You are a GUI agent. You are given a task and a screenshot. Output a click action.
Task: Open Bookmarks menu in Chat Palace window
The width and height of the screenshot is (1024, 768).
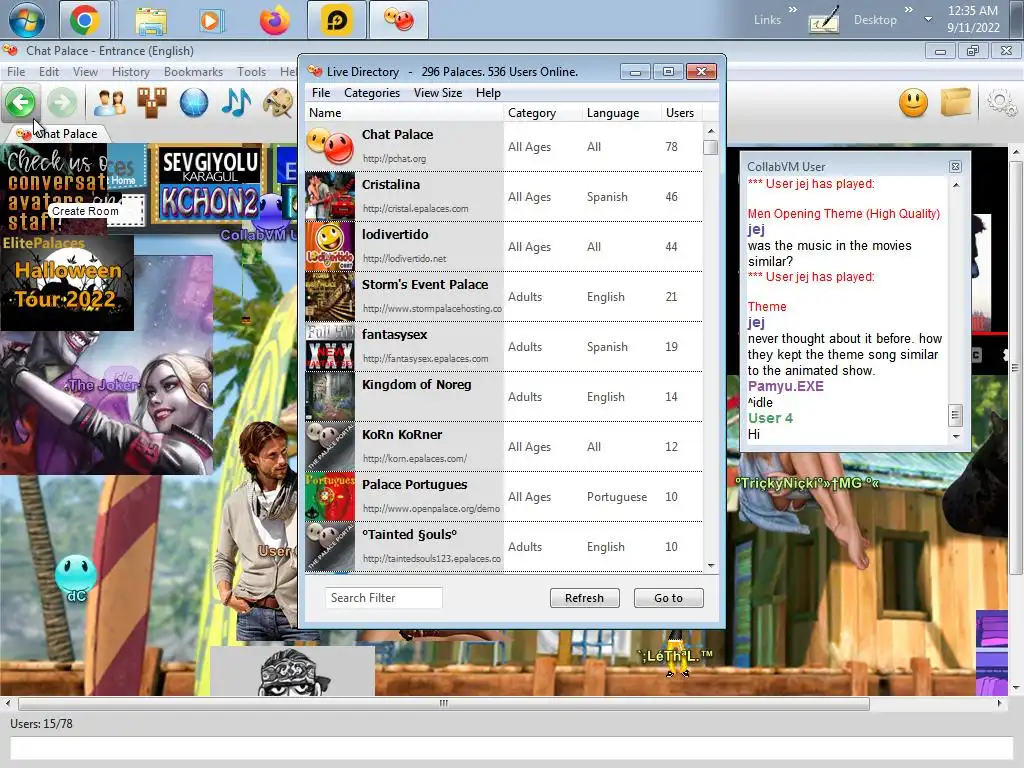pyautogui.click(x=193, y=72)
